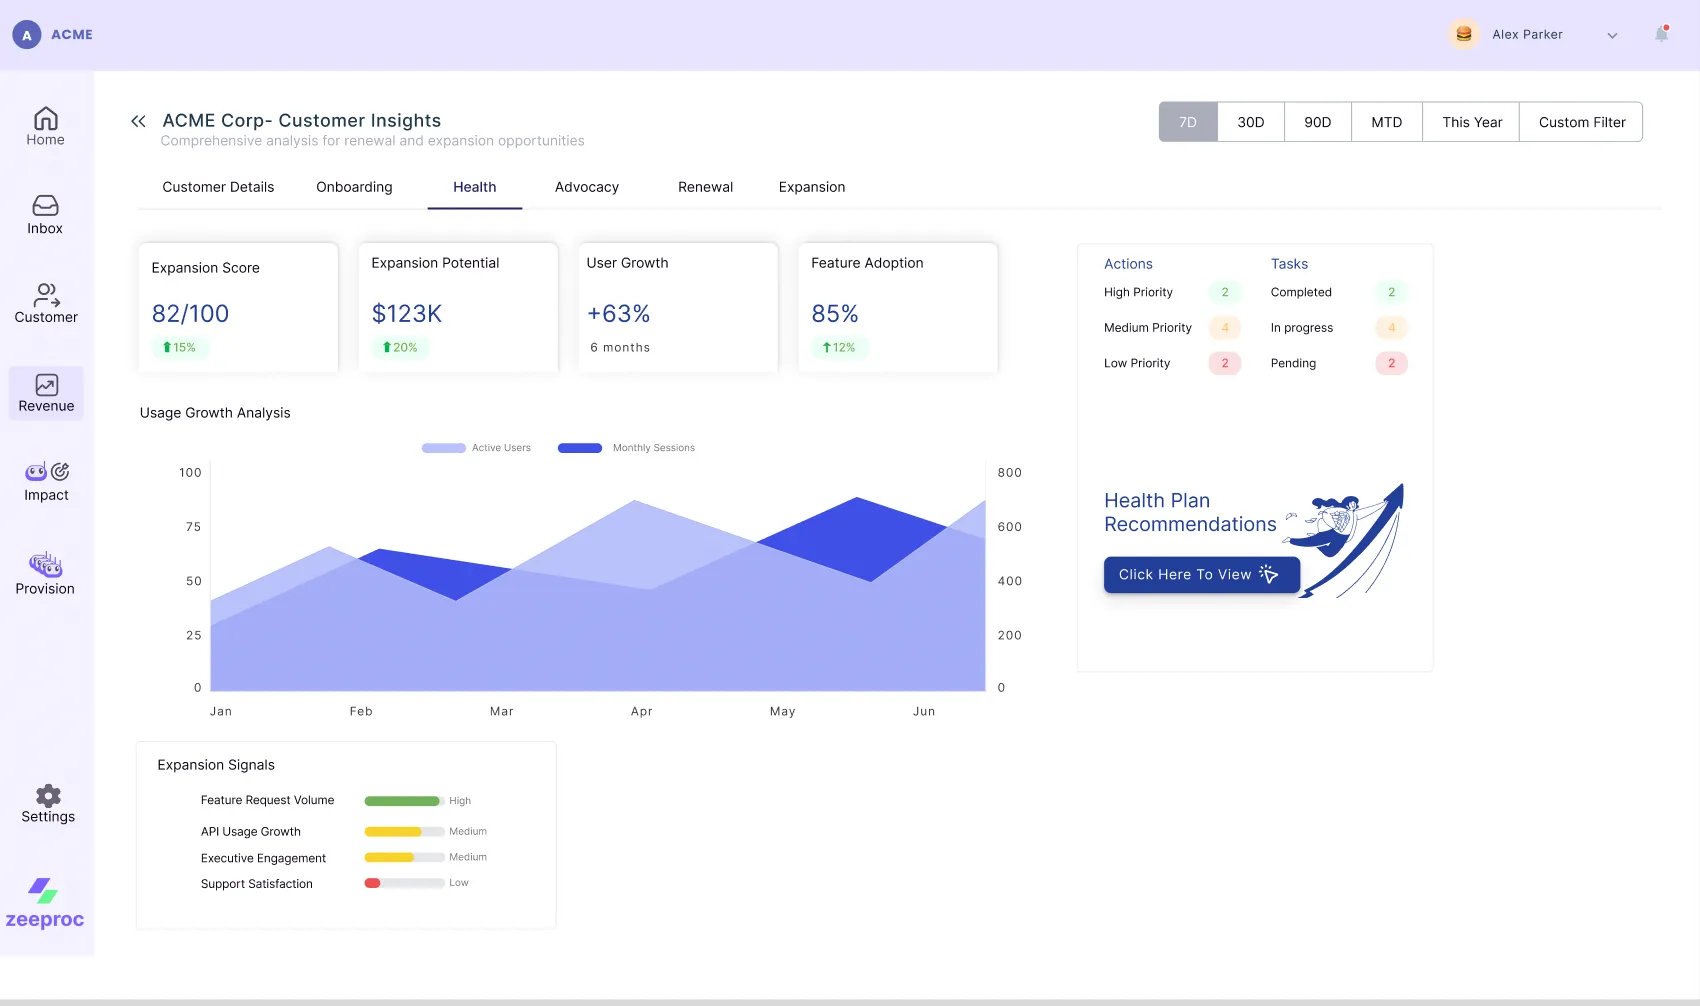The width and height of the screenshot is (1700, 1006).
Task: Click the Feature Request Volume progress bar
Action: (x=404, y=801)
